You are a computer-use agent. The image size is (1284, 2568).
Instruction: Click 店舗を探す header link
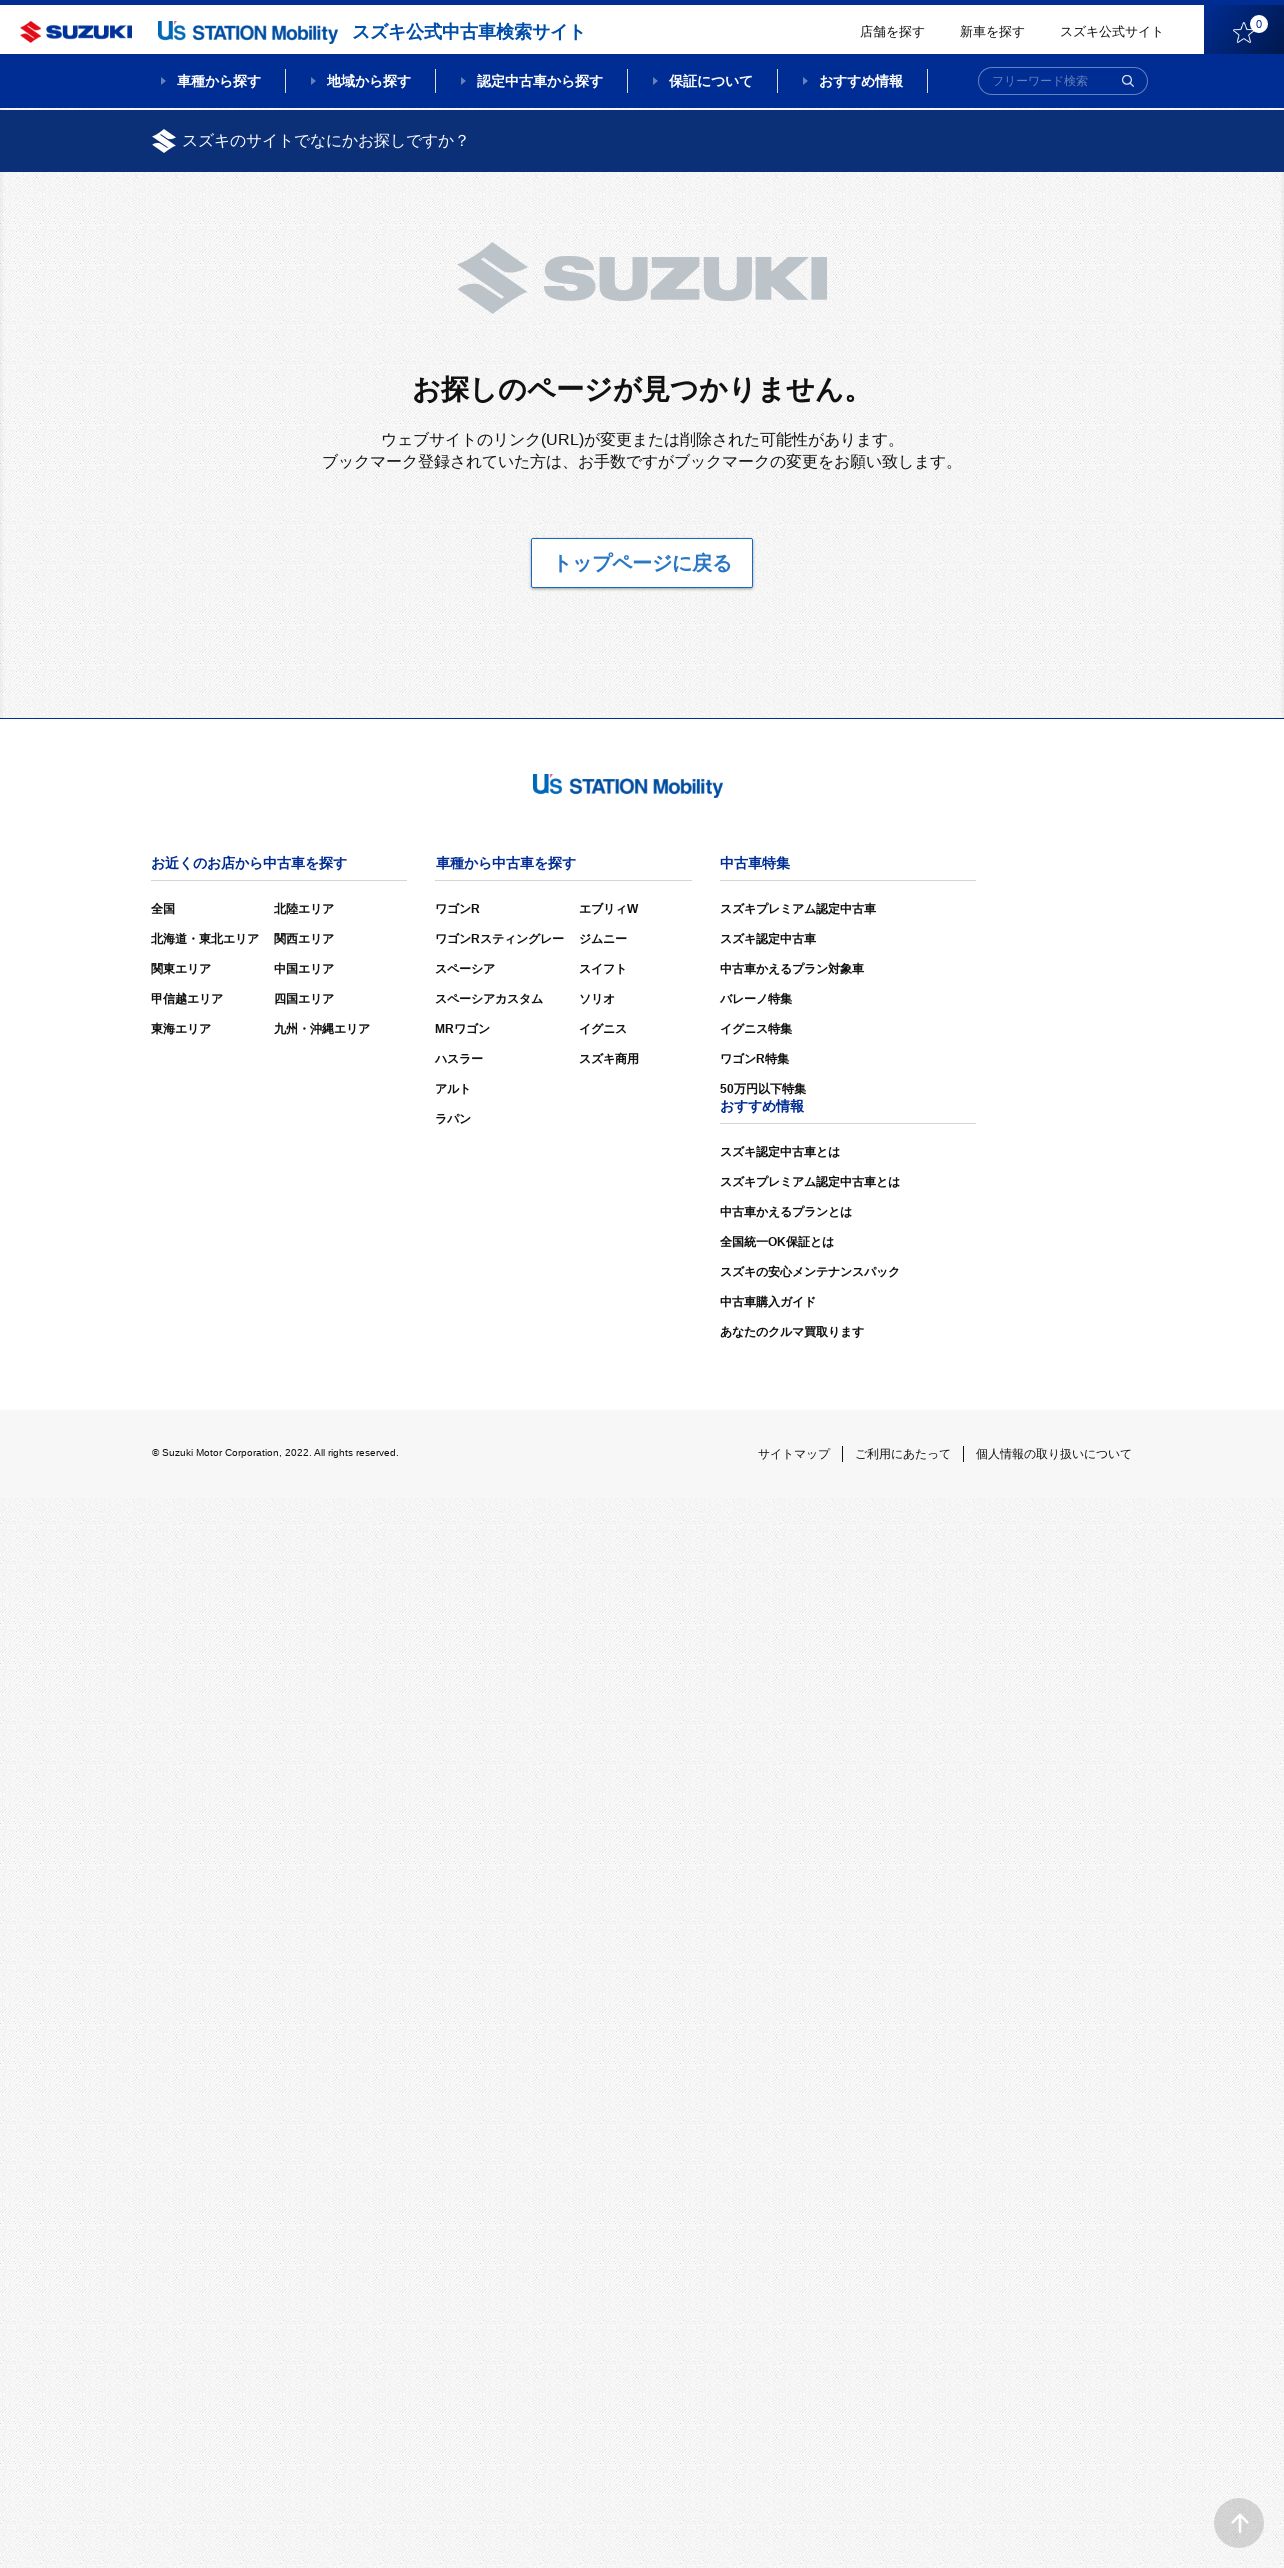(x=892, y=32)
